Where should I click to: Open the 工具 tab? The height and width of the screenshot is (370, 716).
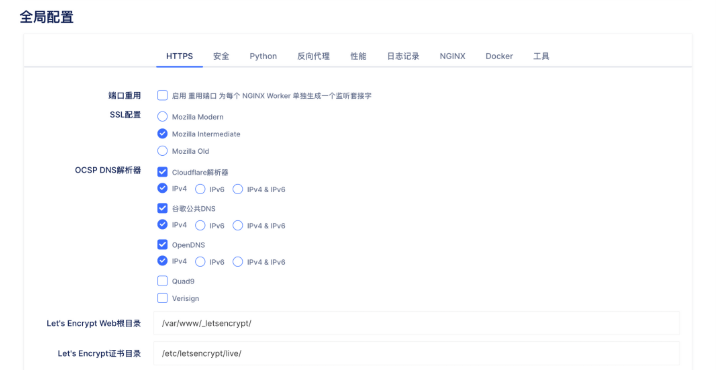[541, 56]
